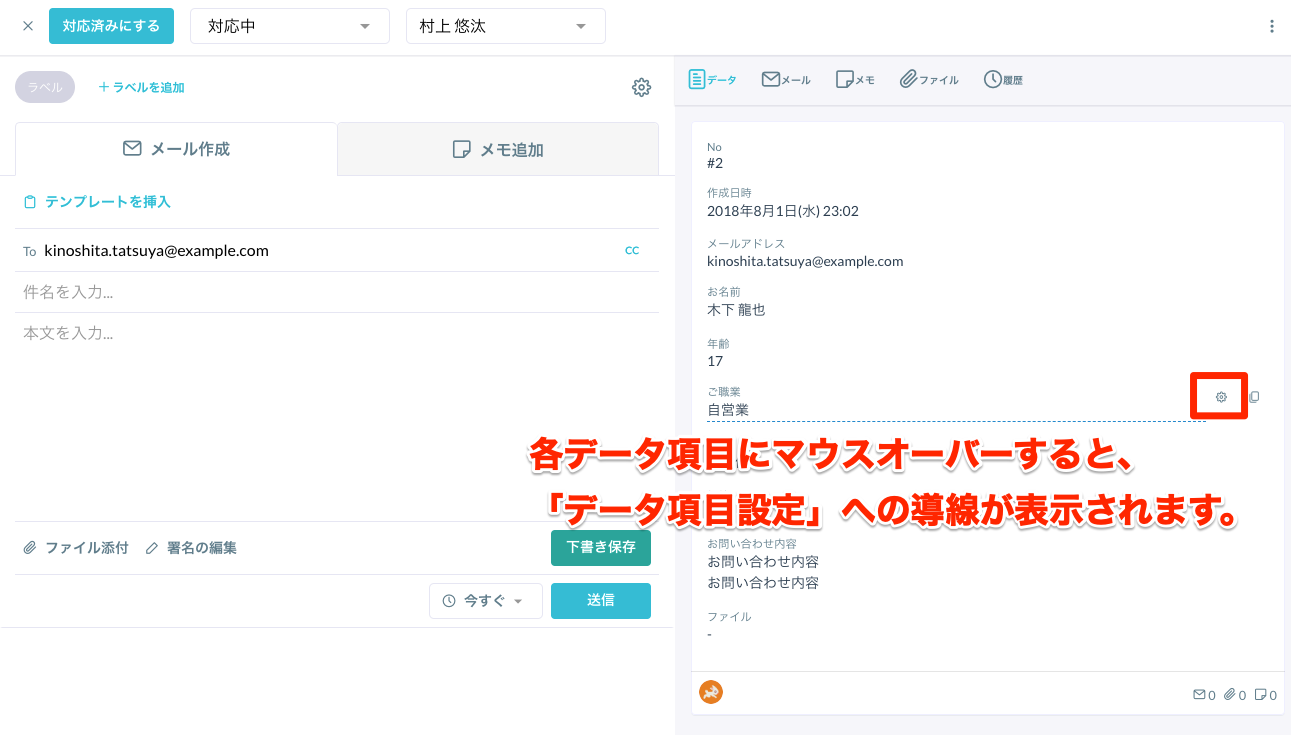Switch to the メモ追加 tab

tap(498, 149)
